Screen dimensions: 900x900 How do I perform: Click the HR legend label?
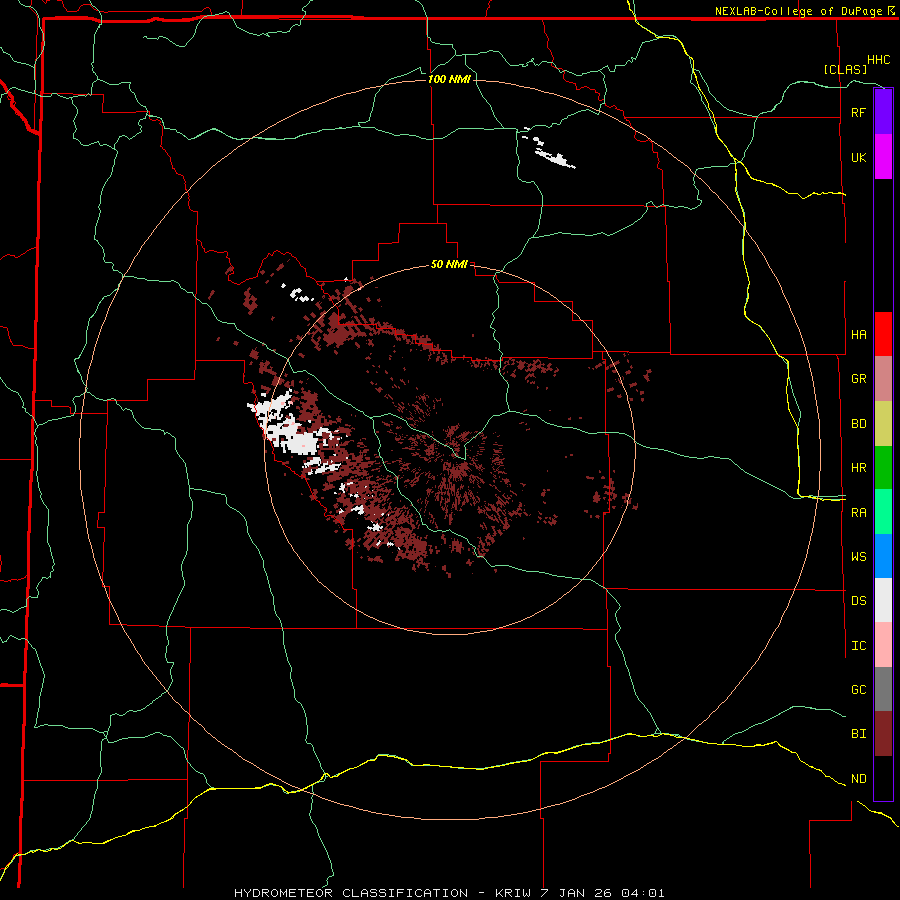858,468
